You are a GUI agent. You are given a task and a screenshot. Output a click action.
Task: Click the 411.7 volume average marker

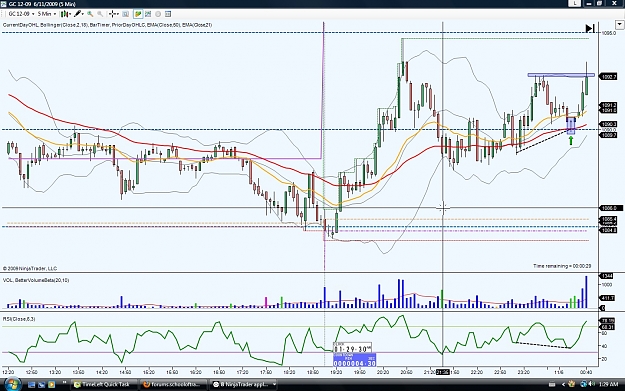(x=607, y=298)
